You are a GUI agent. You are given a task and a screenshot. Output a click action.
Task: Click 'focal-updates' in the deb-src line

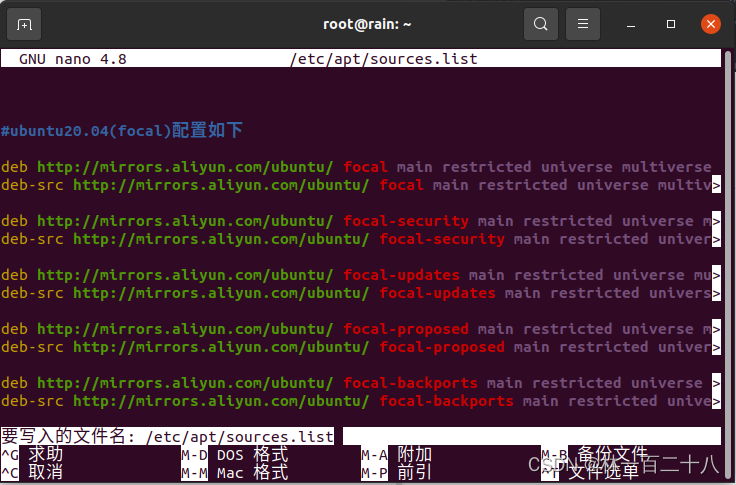click(x=437, y=293)
